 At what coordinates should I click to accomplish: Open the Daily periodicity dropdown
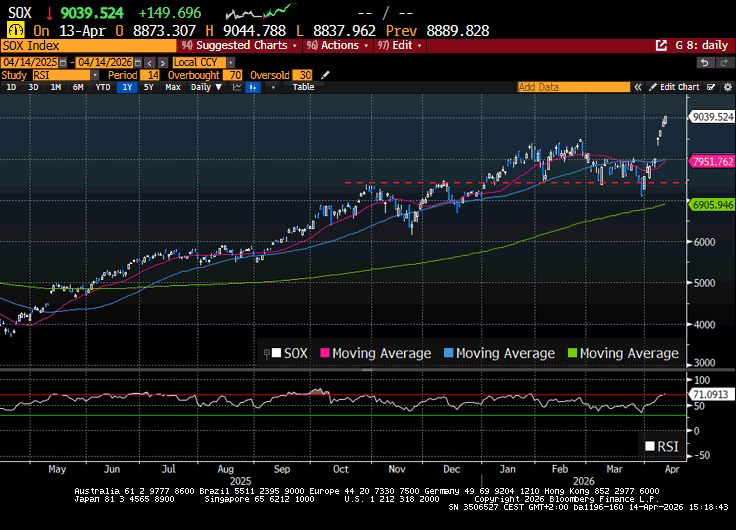[206, 87]
